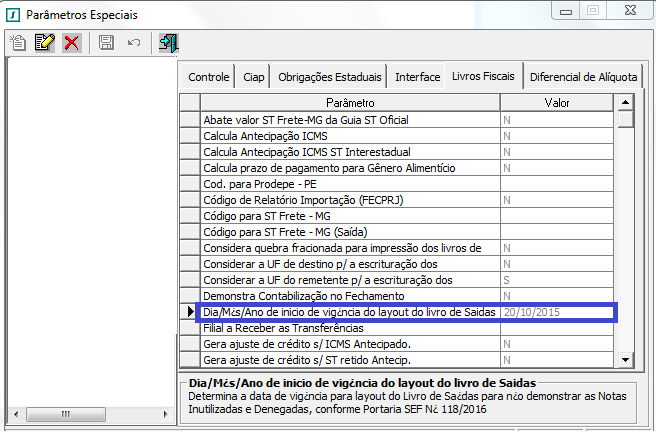
Task: Click the grid top-left corner selector cell
Action: (x=190, y=103)
